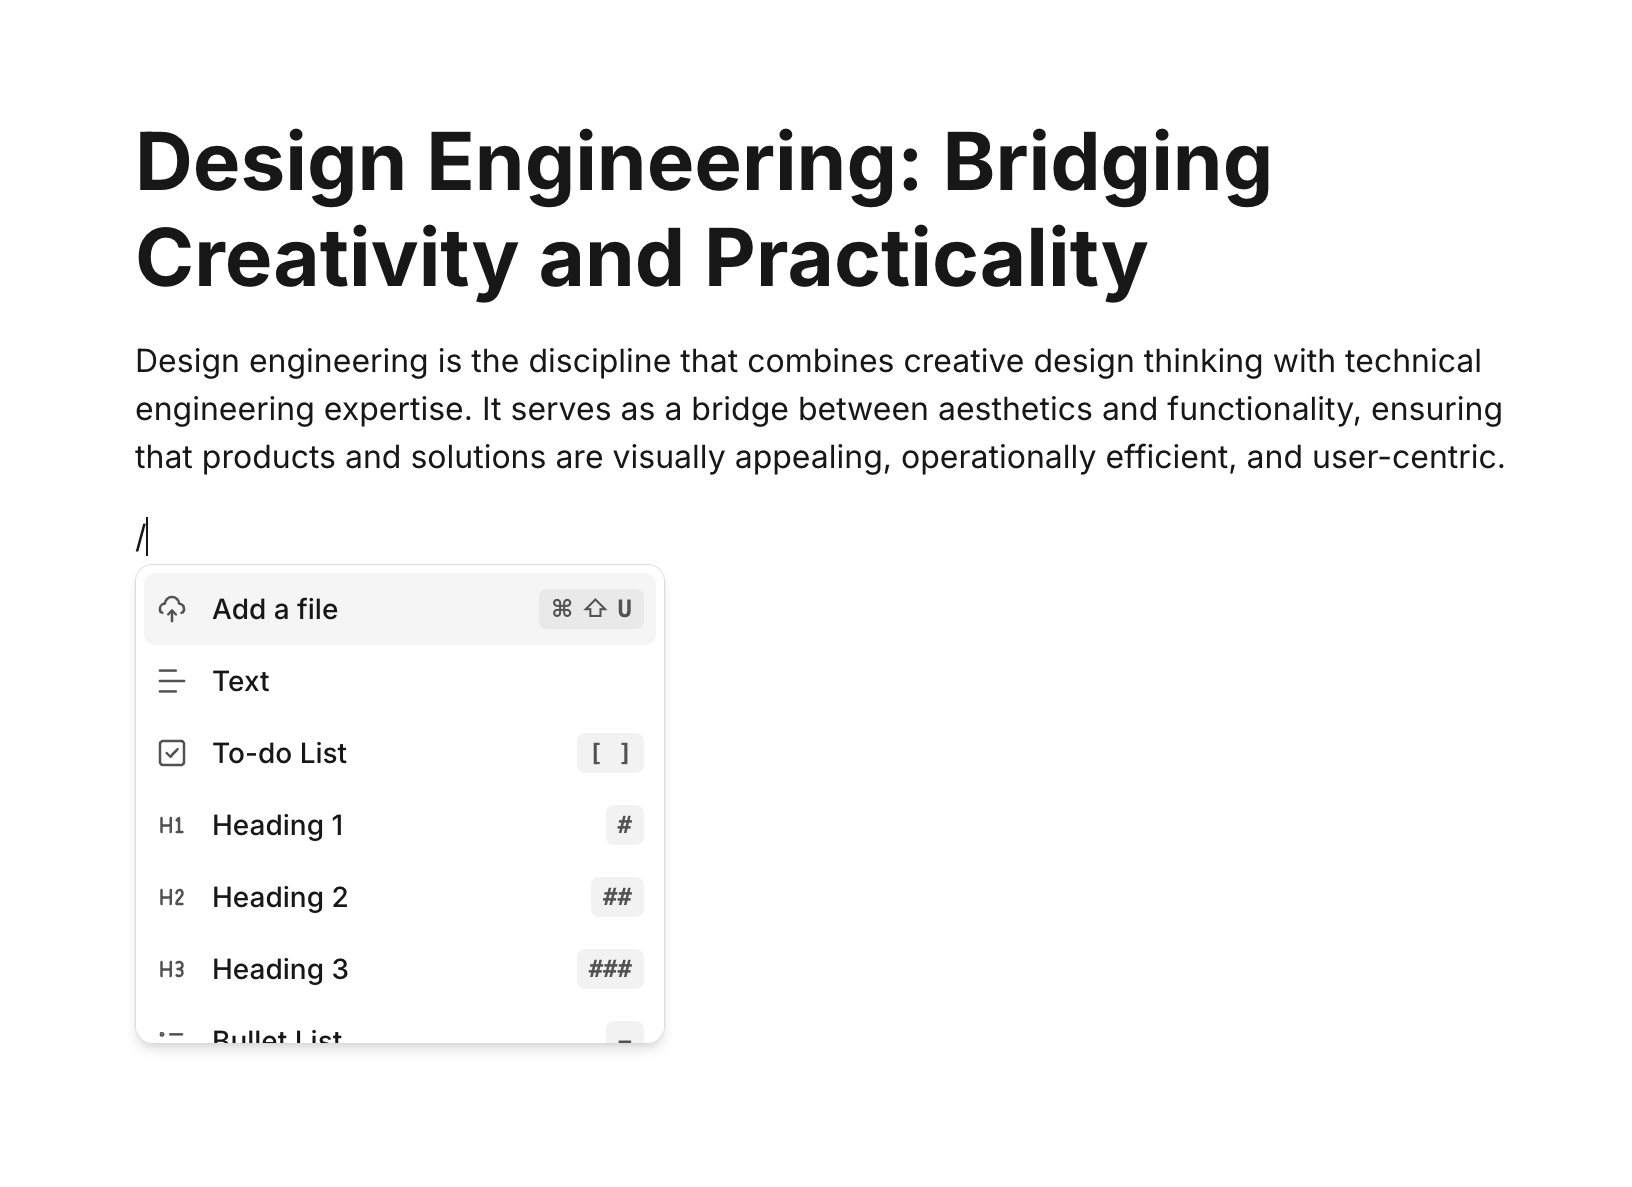The height and width of the screenshot is (1187, 1632).
Task: Choose Heading 2 from the menu
Action: (x=280, y=897)
